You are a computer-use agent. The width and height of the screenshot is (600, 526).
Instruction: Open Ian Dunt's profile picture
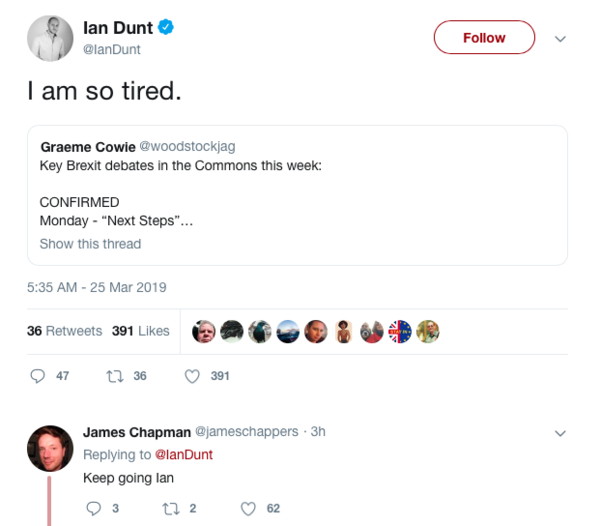pyautogui.click(x=49, y=38)
